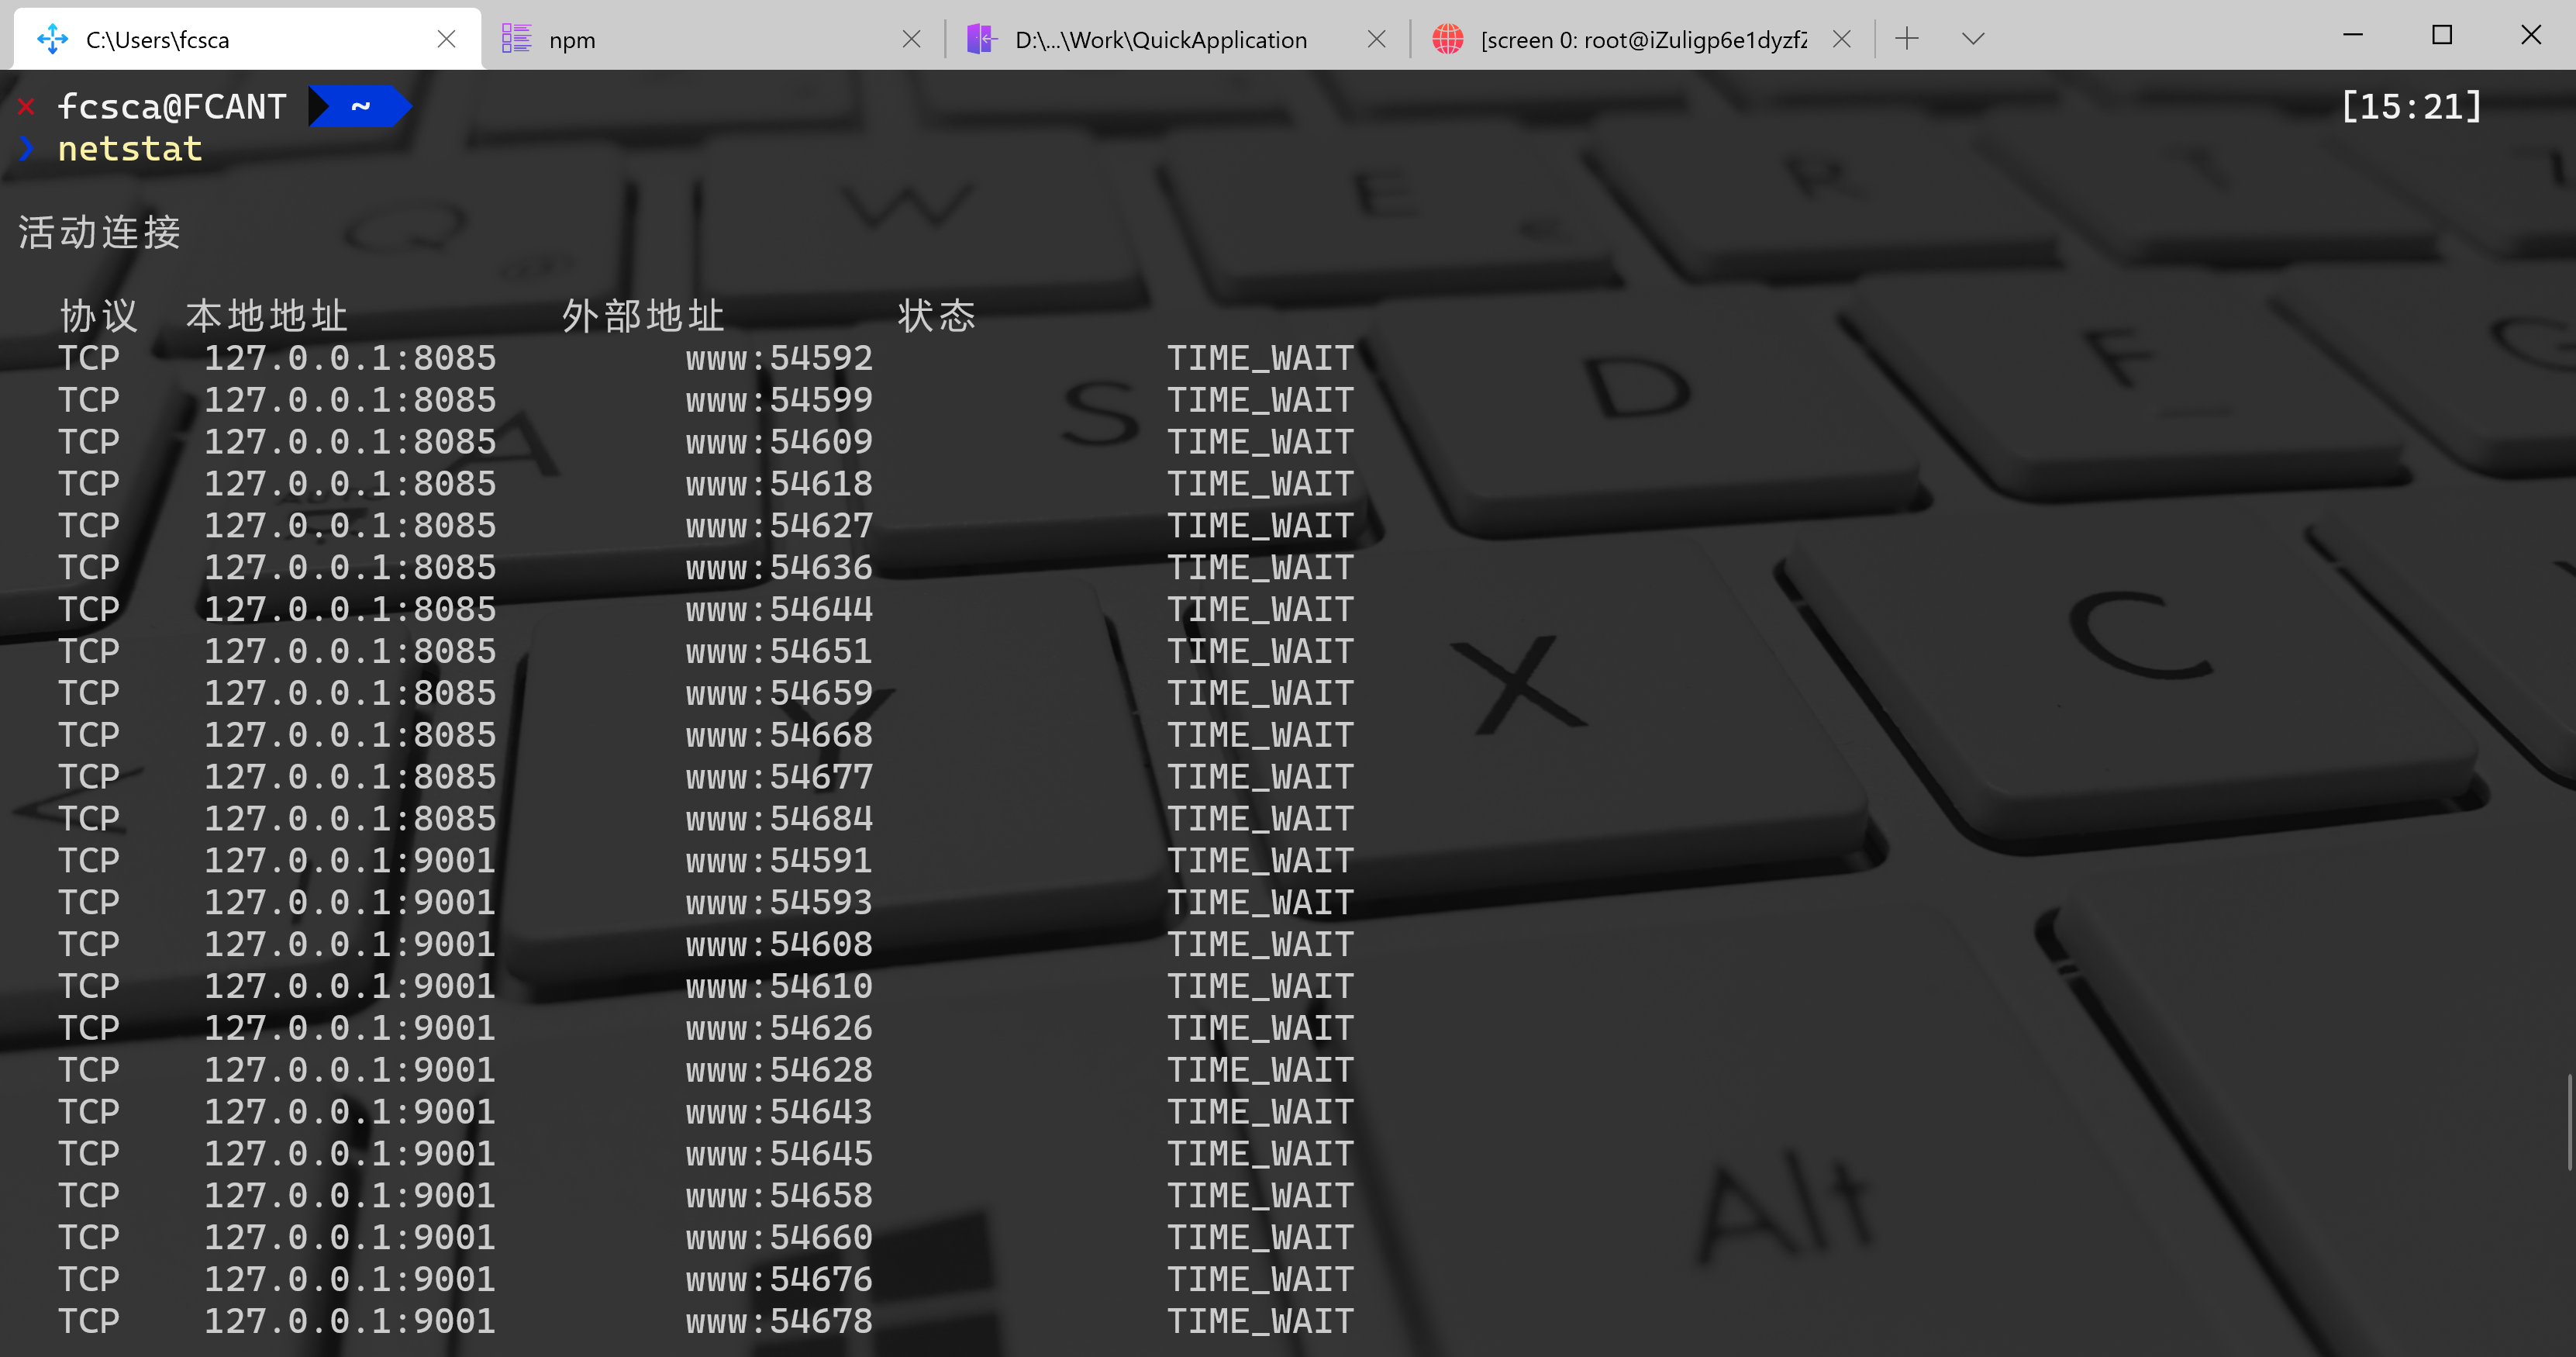Click the PowerShell icon on the first tab
This screenshot has width=2576, height=1357.
[x=52, y=40]
